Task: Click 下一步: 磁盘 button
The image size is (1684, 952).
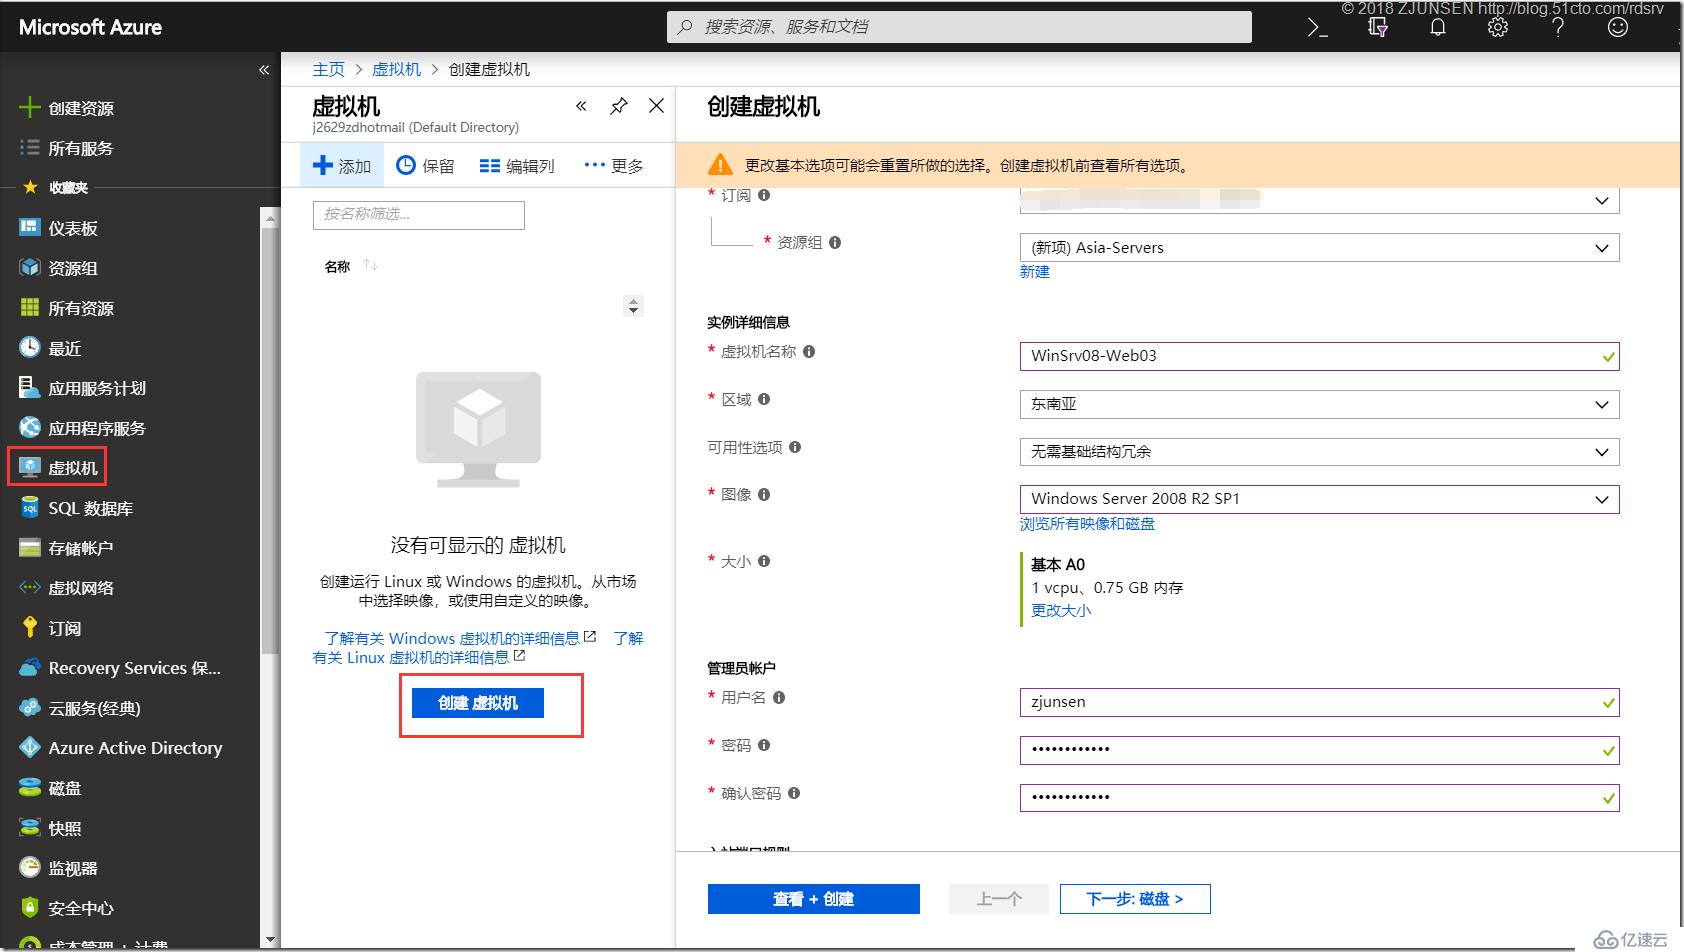Action: pyautogui.click(x=1135, y=899)
